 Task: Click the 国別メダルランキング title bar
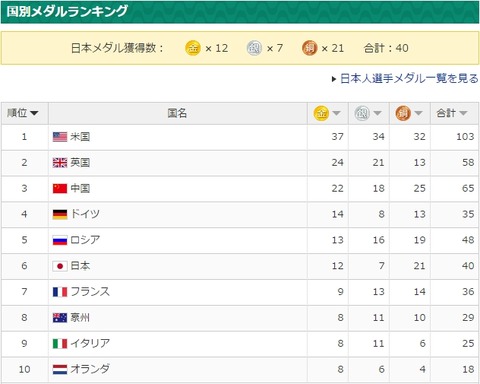[240, 12]
